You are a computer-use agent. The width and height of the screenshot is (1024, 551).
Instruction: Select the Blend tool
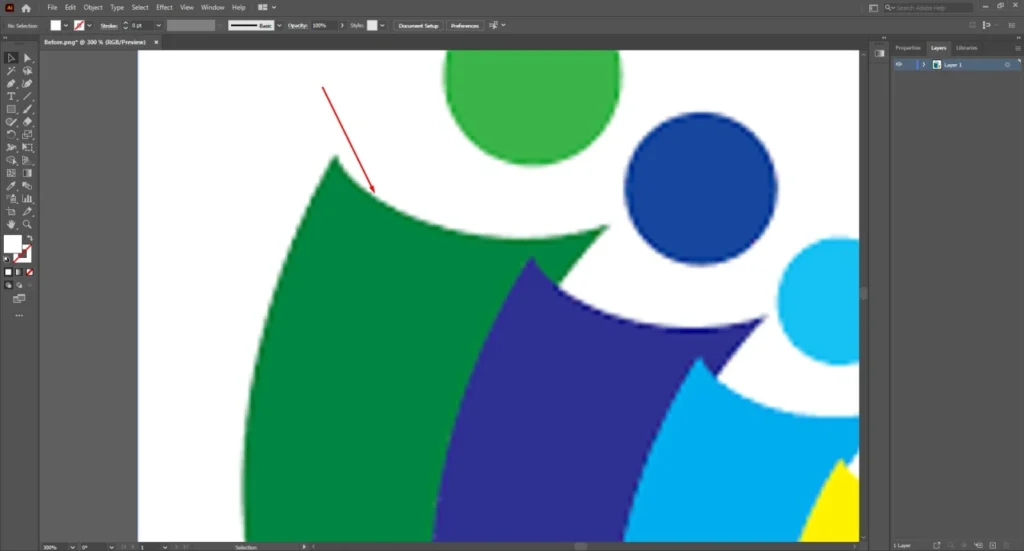(27, 186)
